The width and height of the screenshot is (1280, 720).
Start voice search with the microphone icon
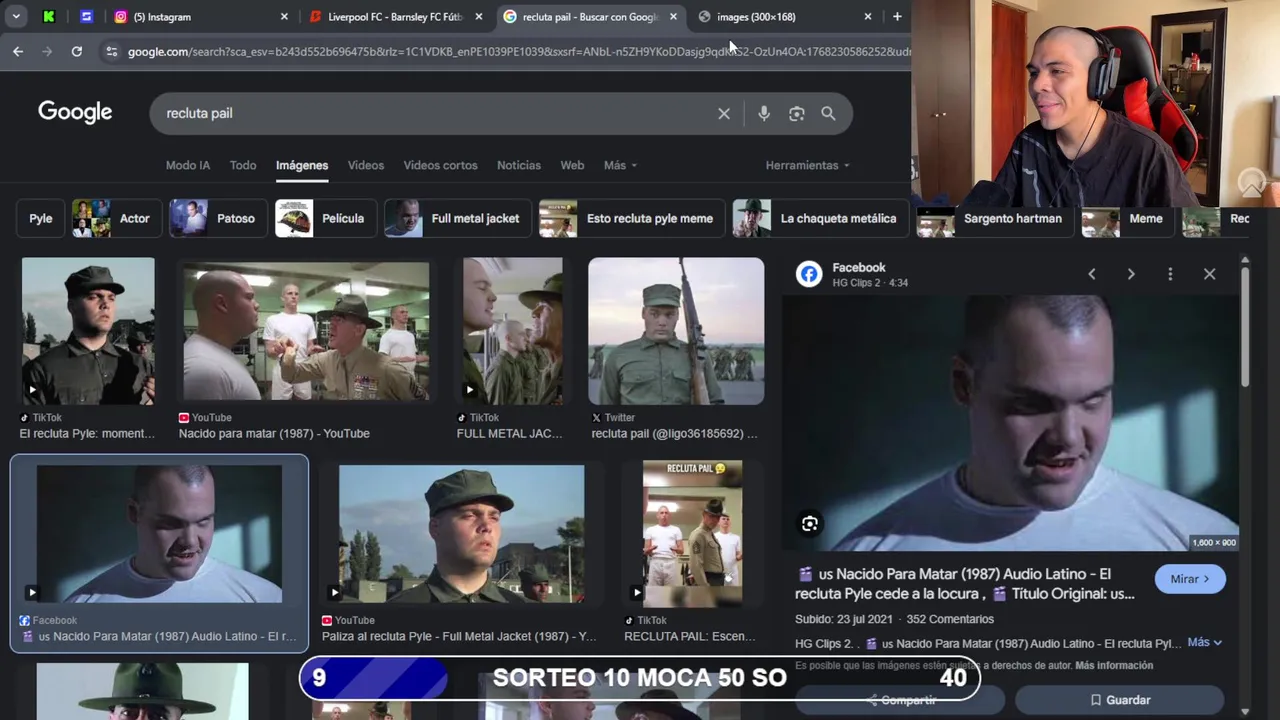(x=764, y=114)
